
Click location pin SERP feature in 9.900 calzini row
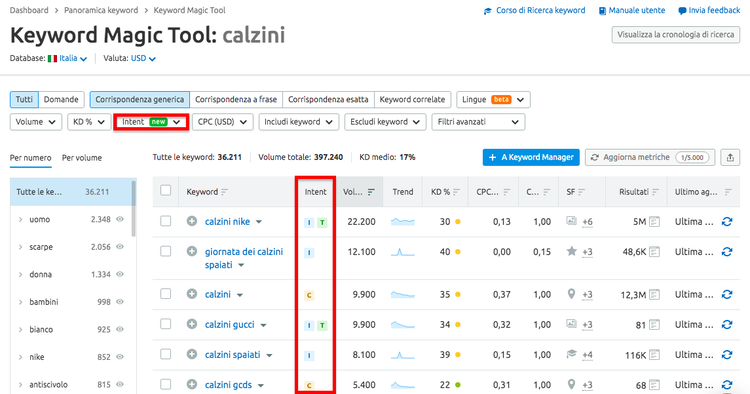(x=571, y=294)
